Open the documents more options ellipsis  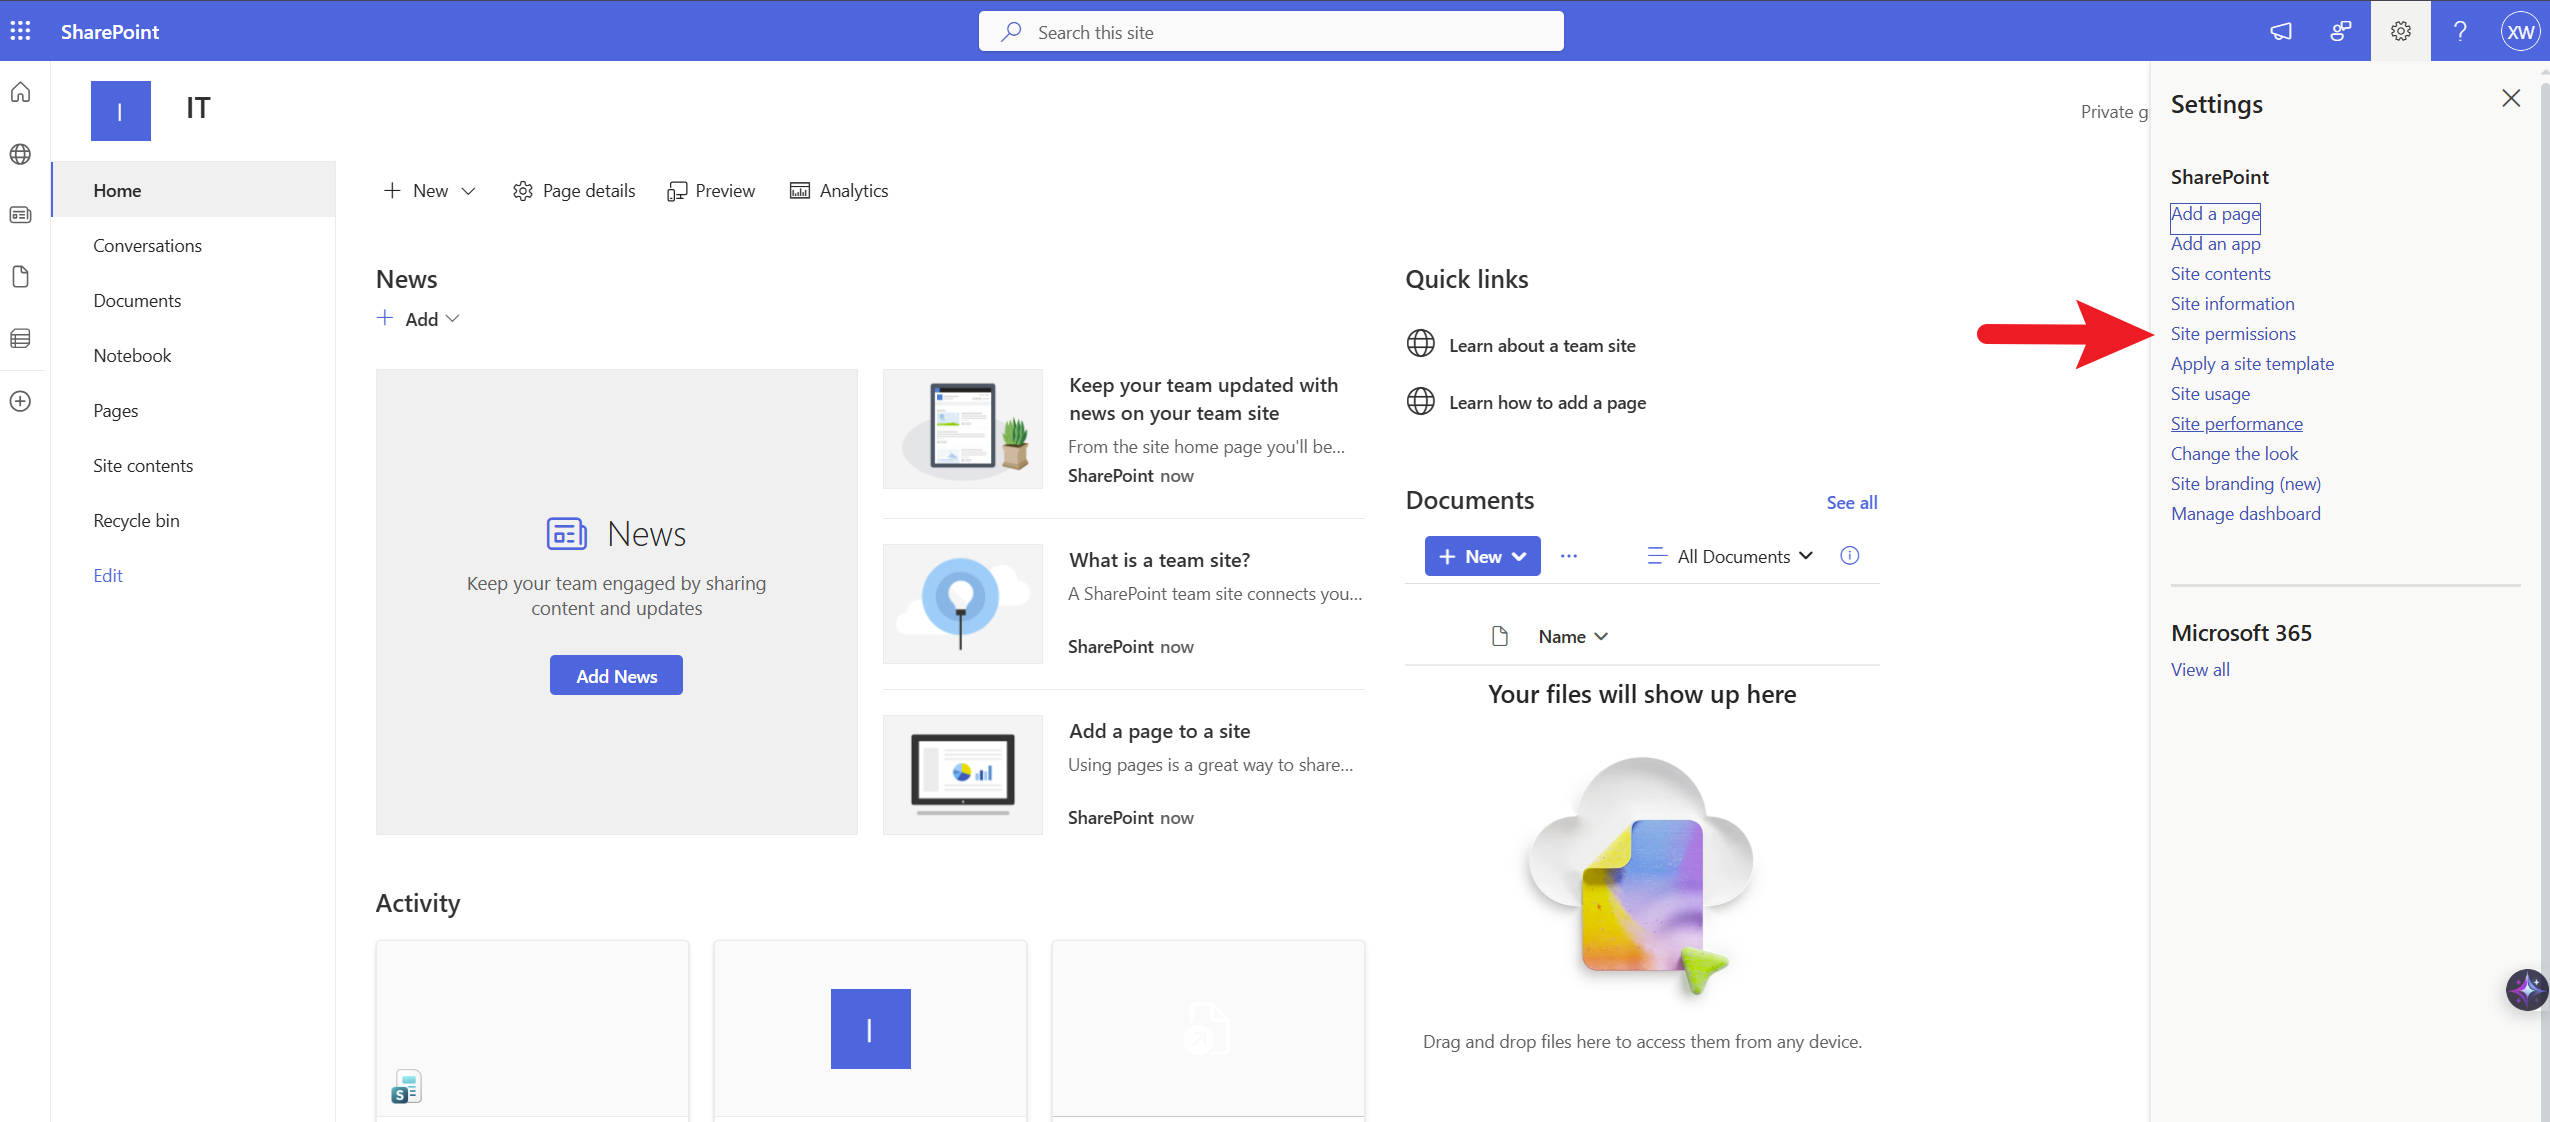(1568, 556)
